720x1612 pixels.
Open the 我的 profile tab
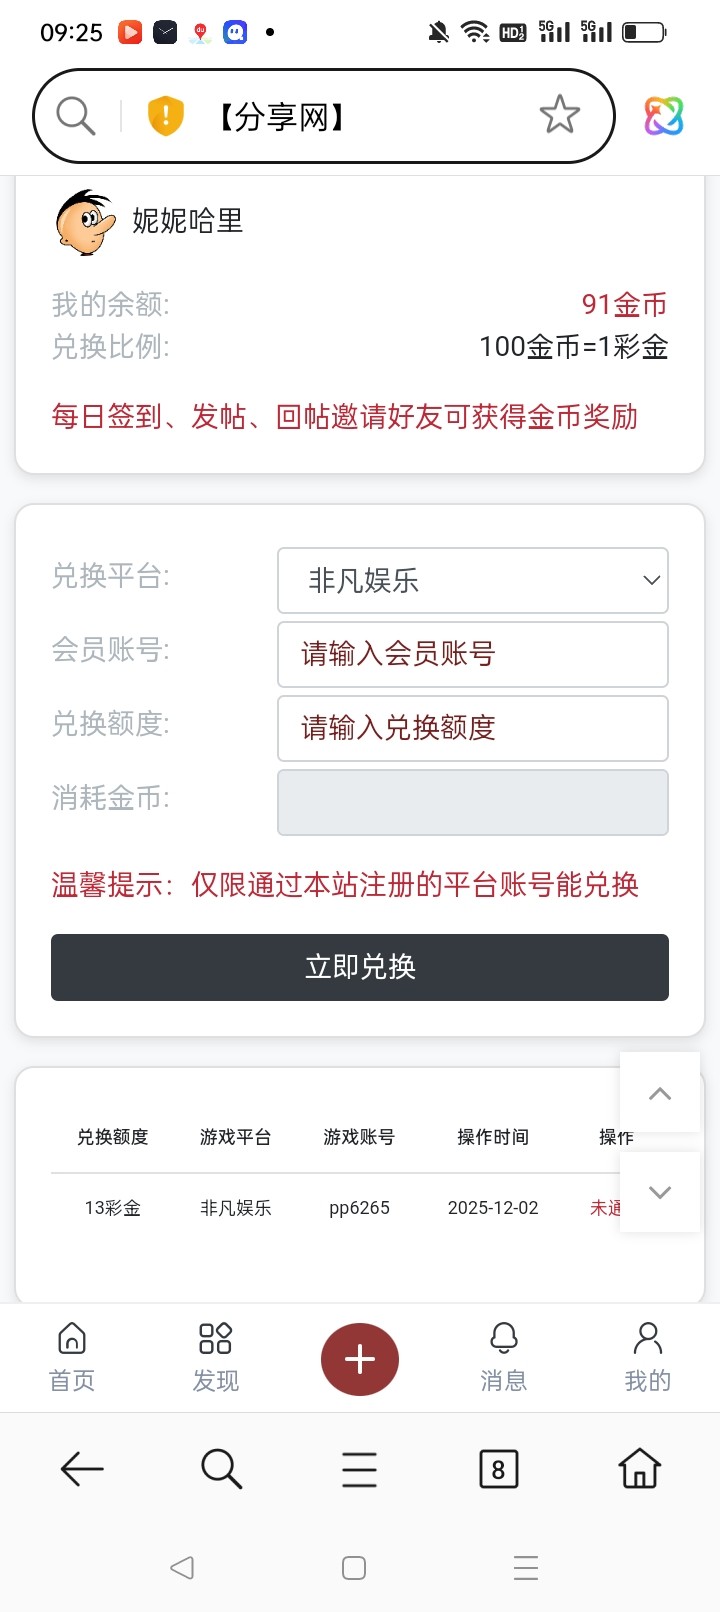click(647, 1357)
